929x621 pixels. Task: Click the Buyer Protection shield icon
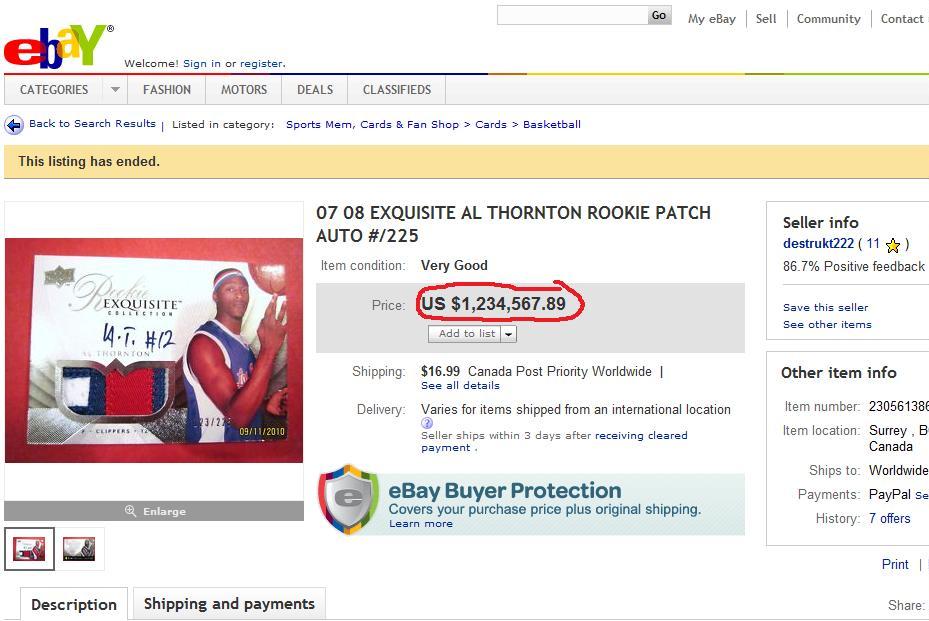[348, 500]
